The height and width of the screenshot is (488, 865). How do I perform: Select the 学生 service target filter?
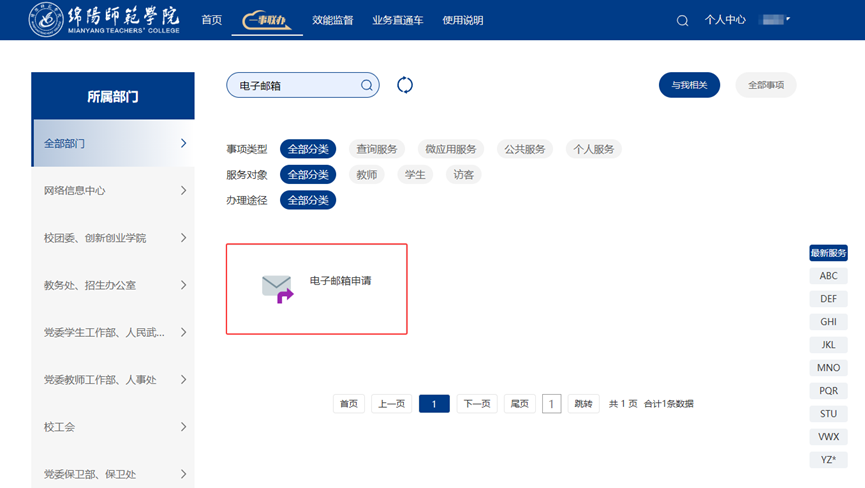(414, 174)
